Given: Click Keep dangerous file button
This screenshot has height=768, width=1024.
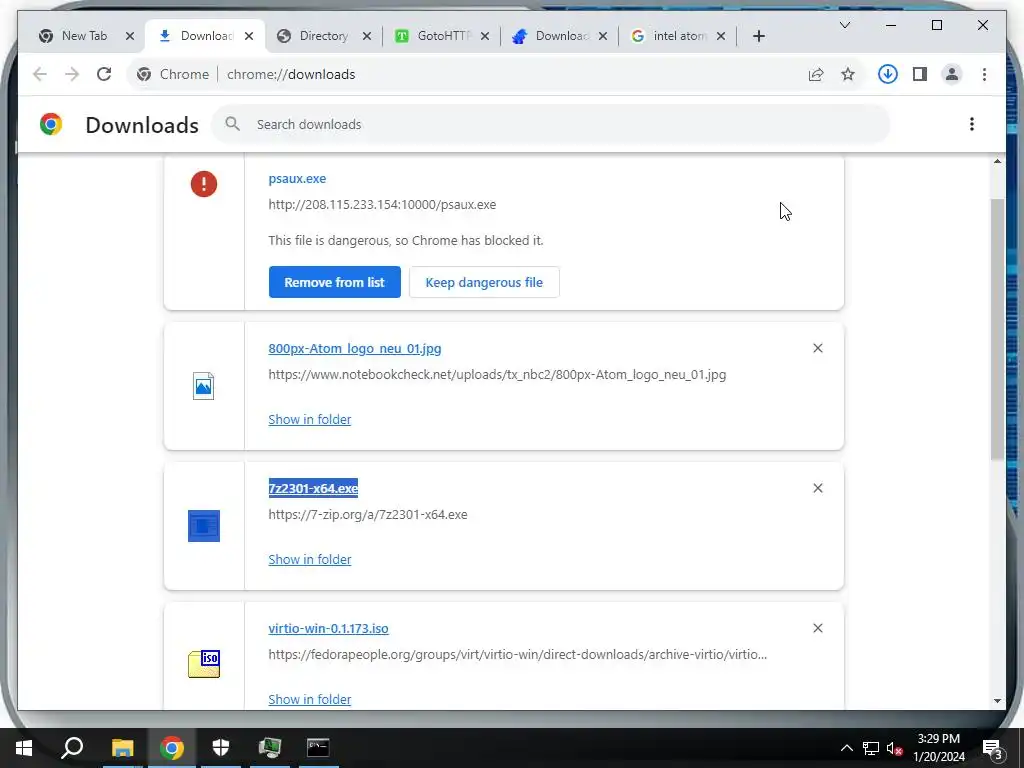Looking at the screenshot, I should pos(484,282).
